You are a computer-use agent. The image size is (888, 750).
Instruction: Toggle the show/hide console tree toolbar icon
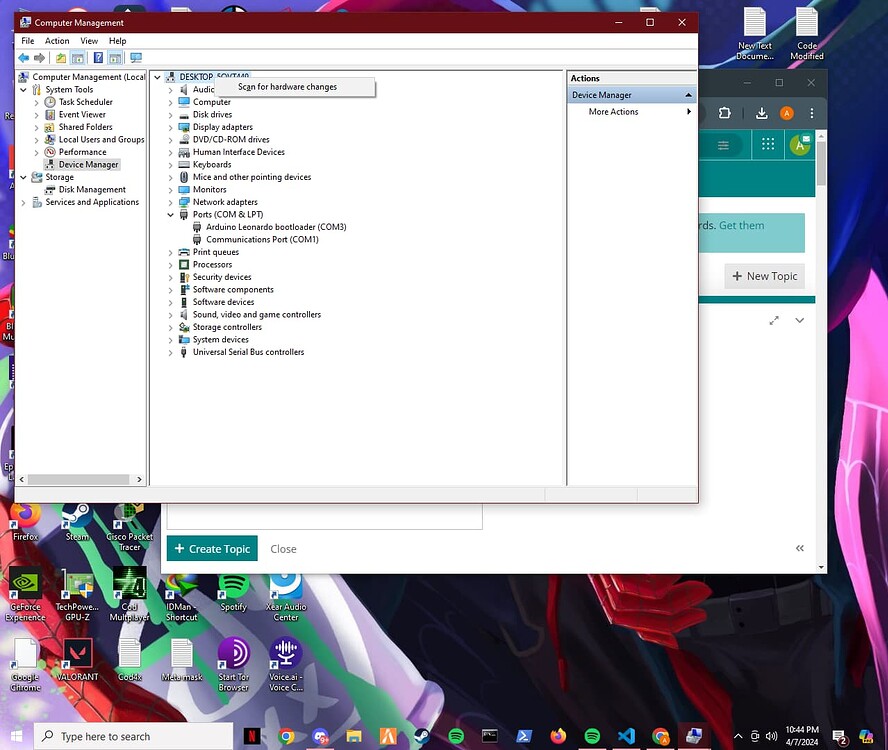[77, 57]
